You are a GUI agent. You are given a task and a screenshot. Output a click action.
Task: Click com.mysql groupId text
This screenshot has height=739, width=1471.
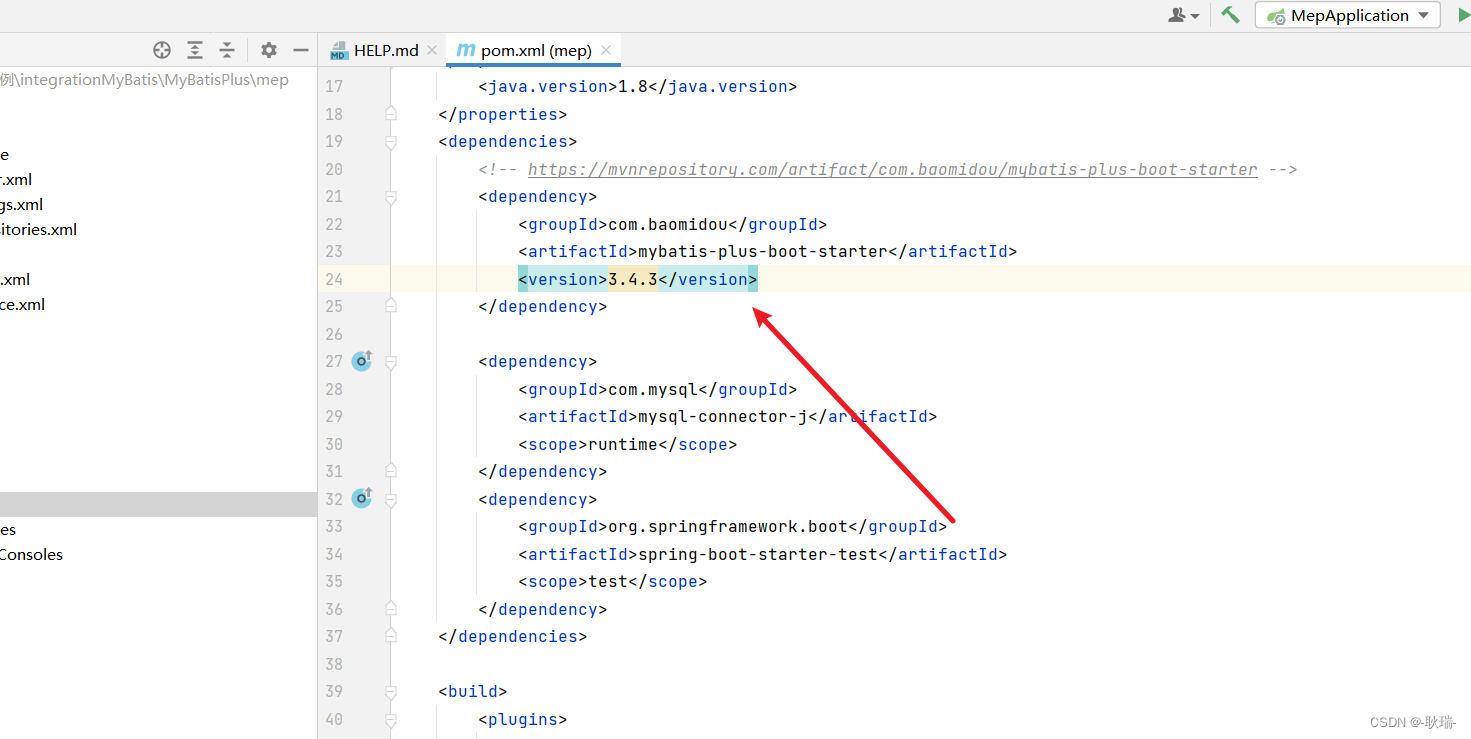tap(653, 389)
